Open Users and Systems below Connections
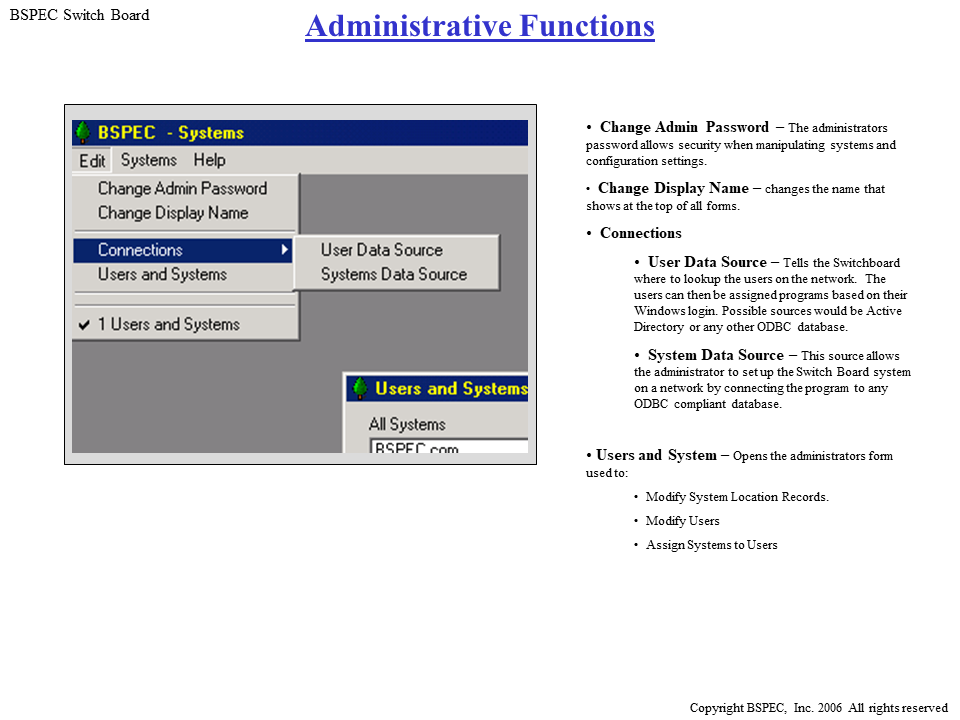Image resolution: width=960 pixels, height=720 pixels. (162, 274)
